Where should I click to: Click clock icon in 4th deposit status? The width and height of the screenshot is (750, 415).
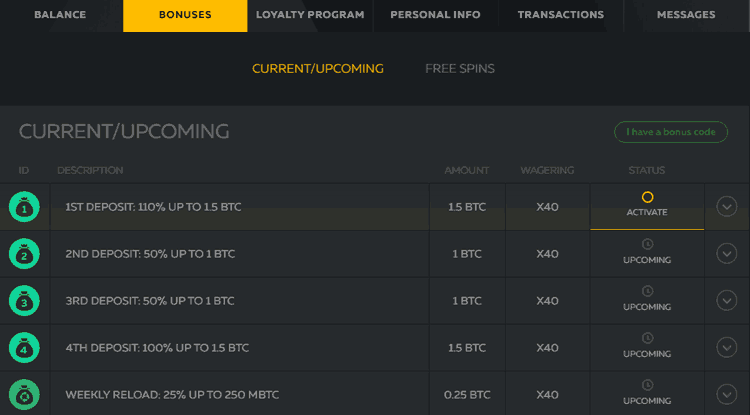(x=647, y=338)
